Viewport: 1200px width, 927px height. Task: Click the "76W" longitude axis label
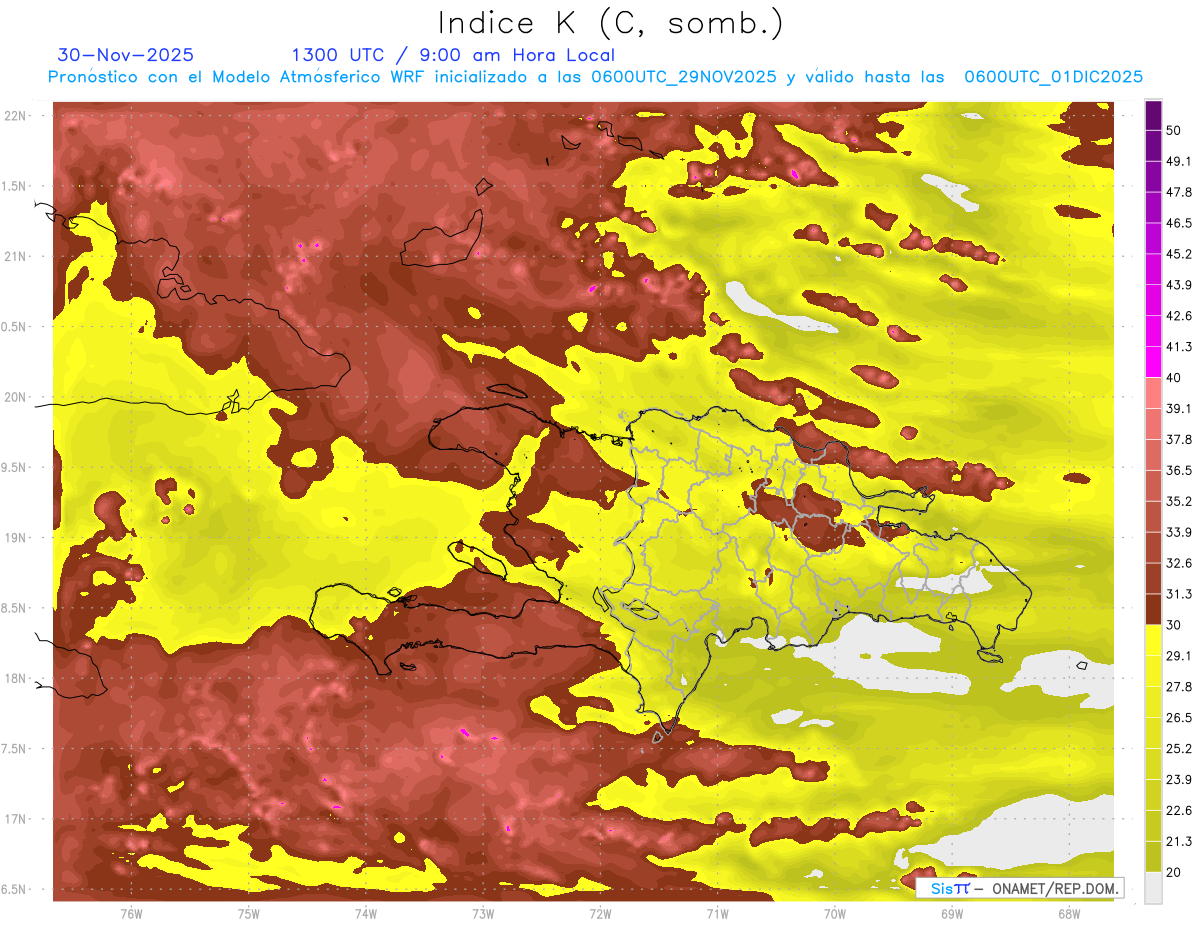coord(130,914)
